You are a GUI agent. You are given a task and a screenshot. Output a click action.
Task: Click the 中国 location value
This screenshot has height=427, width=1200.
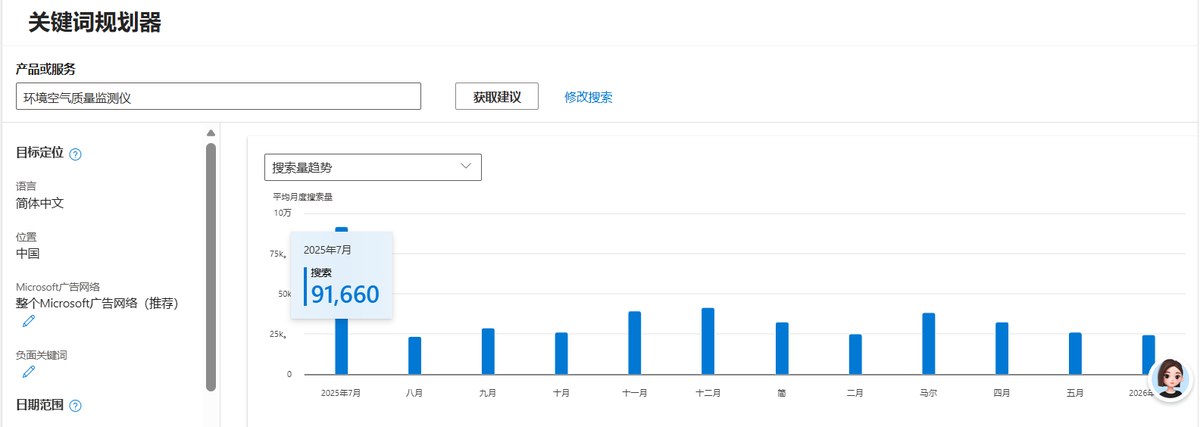28,253
